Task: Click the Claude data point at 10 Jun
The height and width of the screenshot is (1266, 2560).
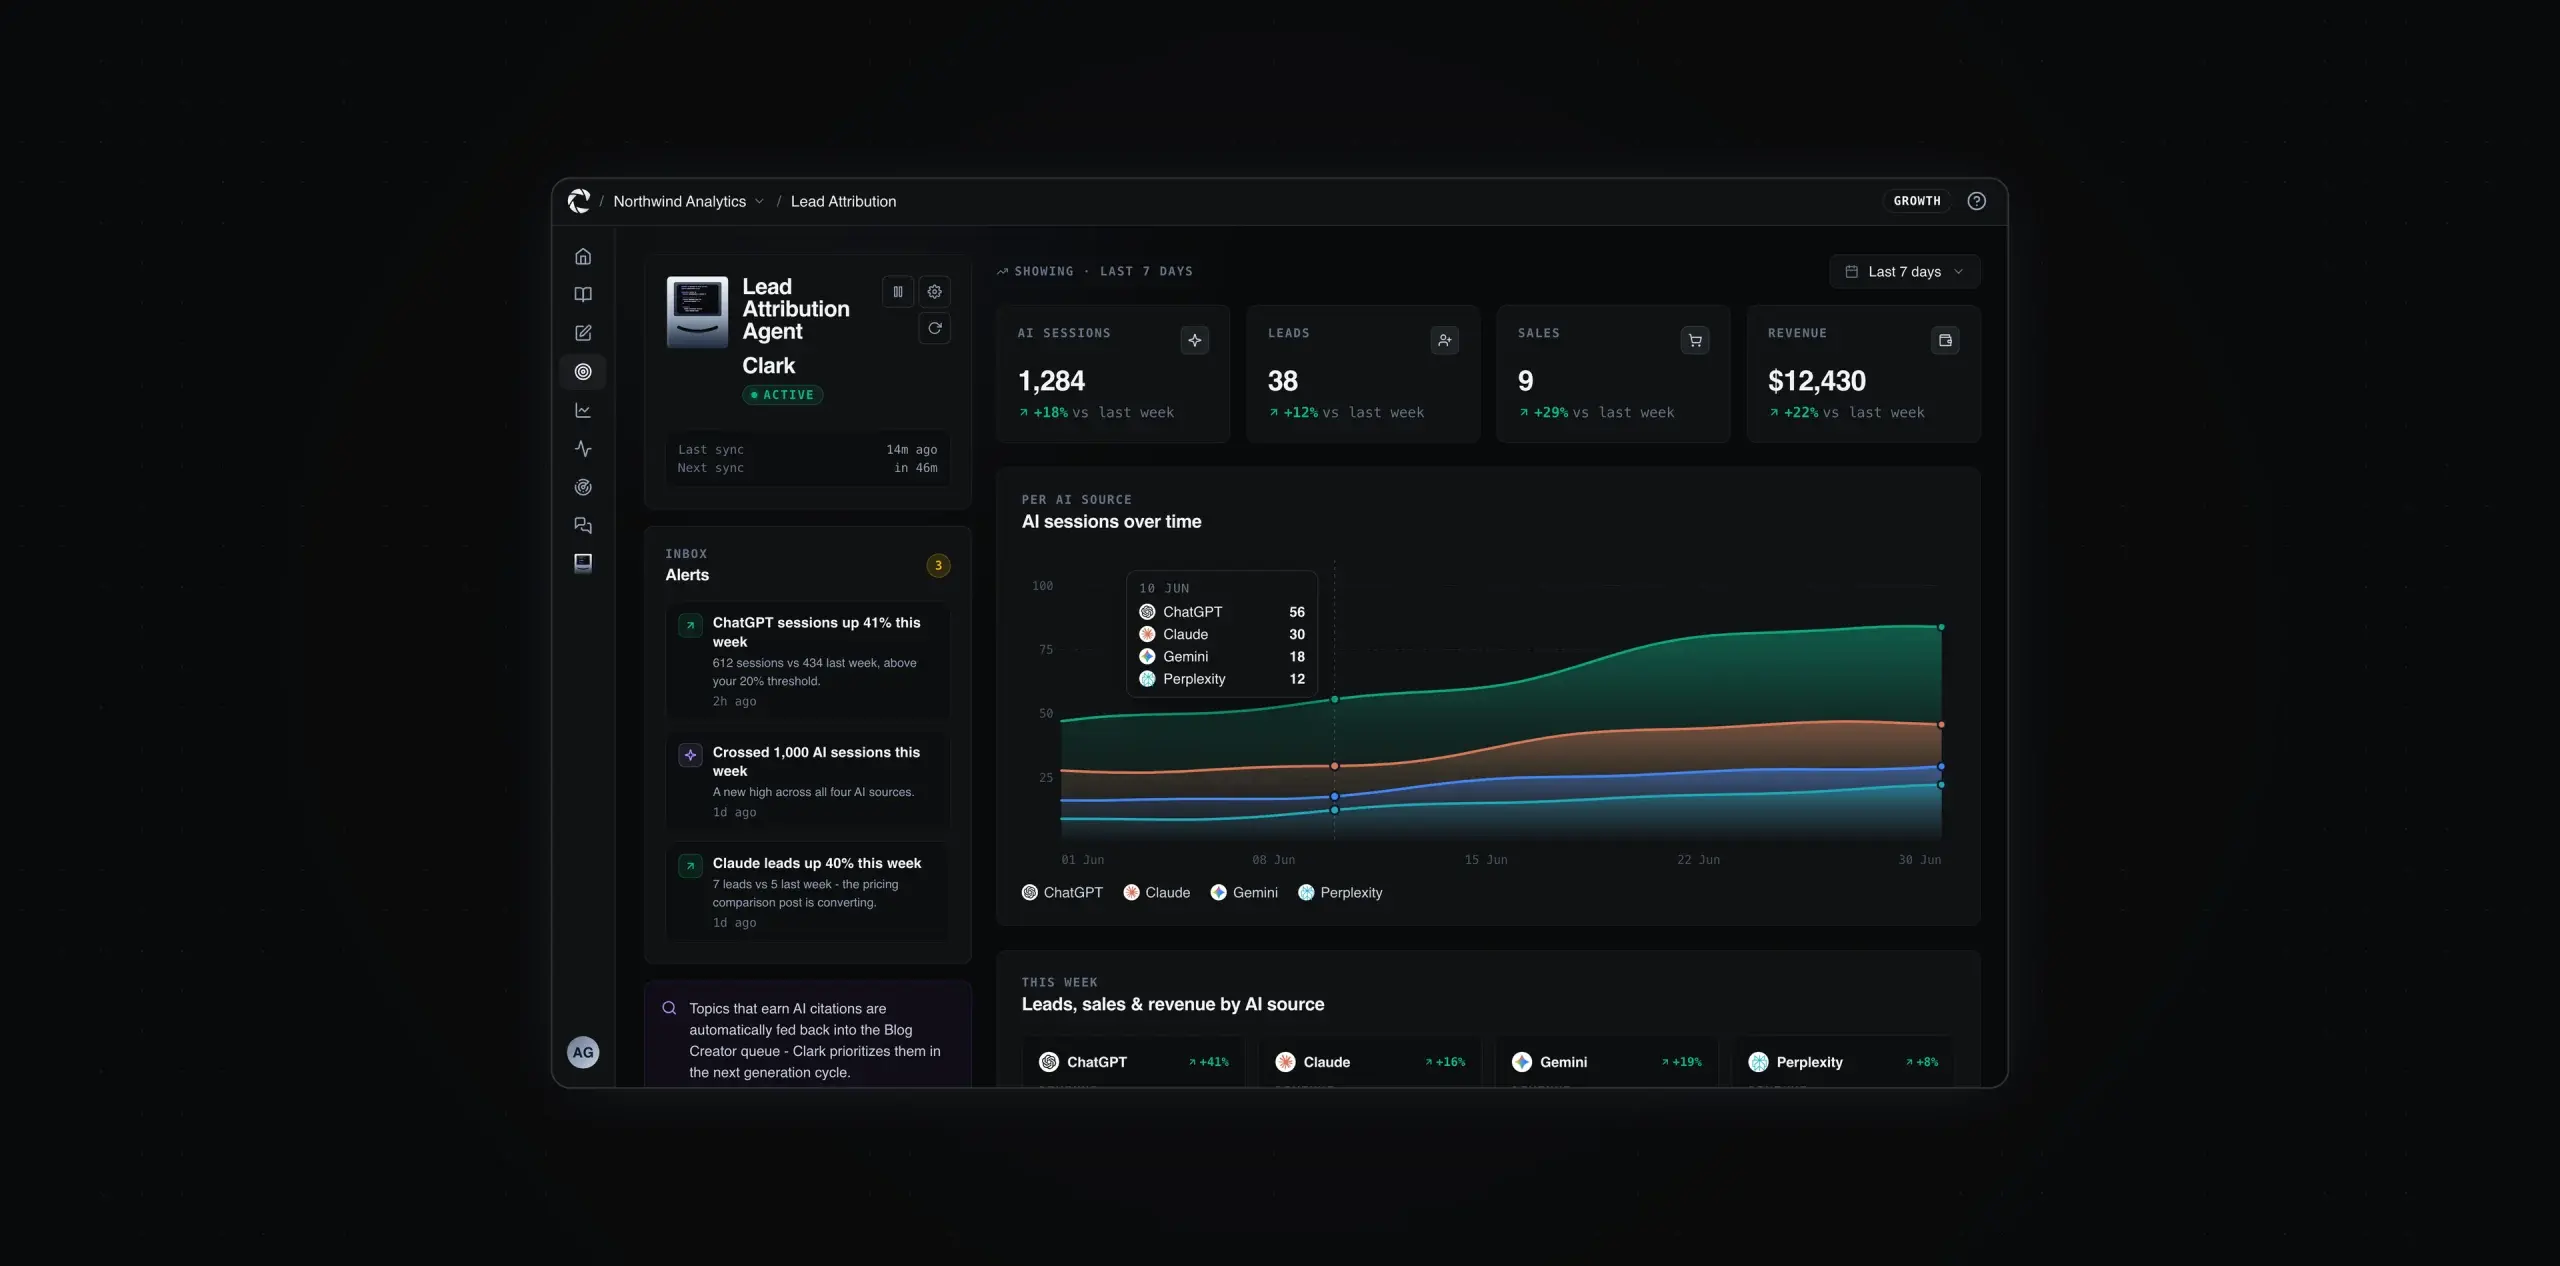Action: point(1334,766)
